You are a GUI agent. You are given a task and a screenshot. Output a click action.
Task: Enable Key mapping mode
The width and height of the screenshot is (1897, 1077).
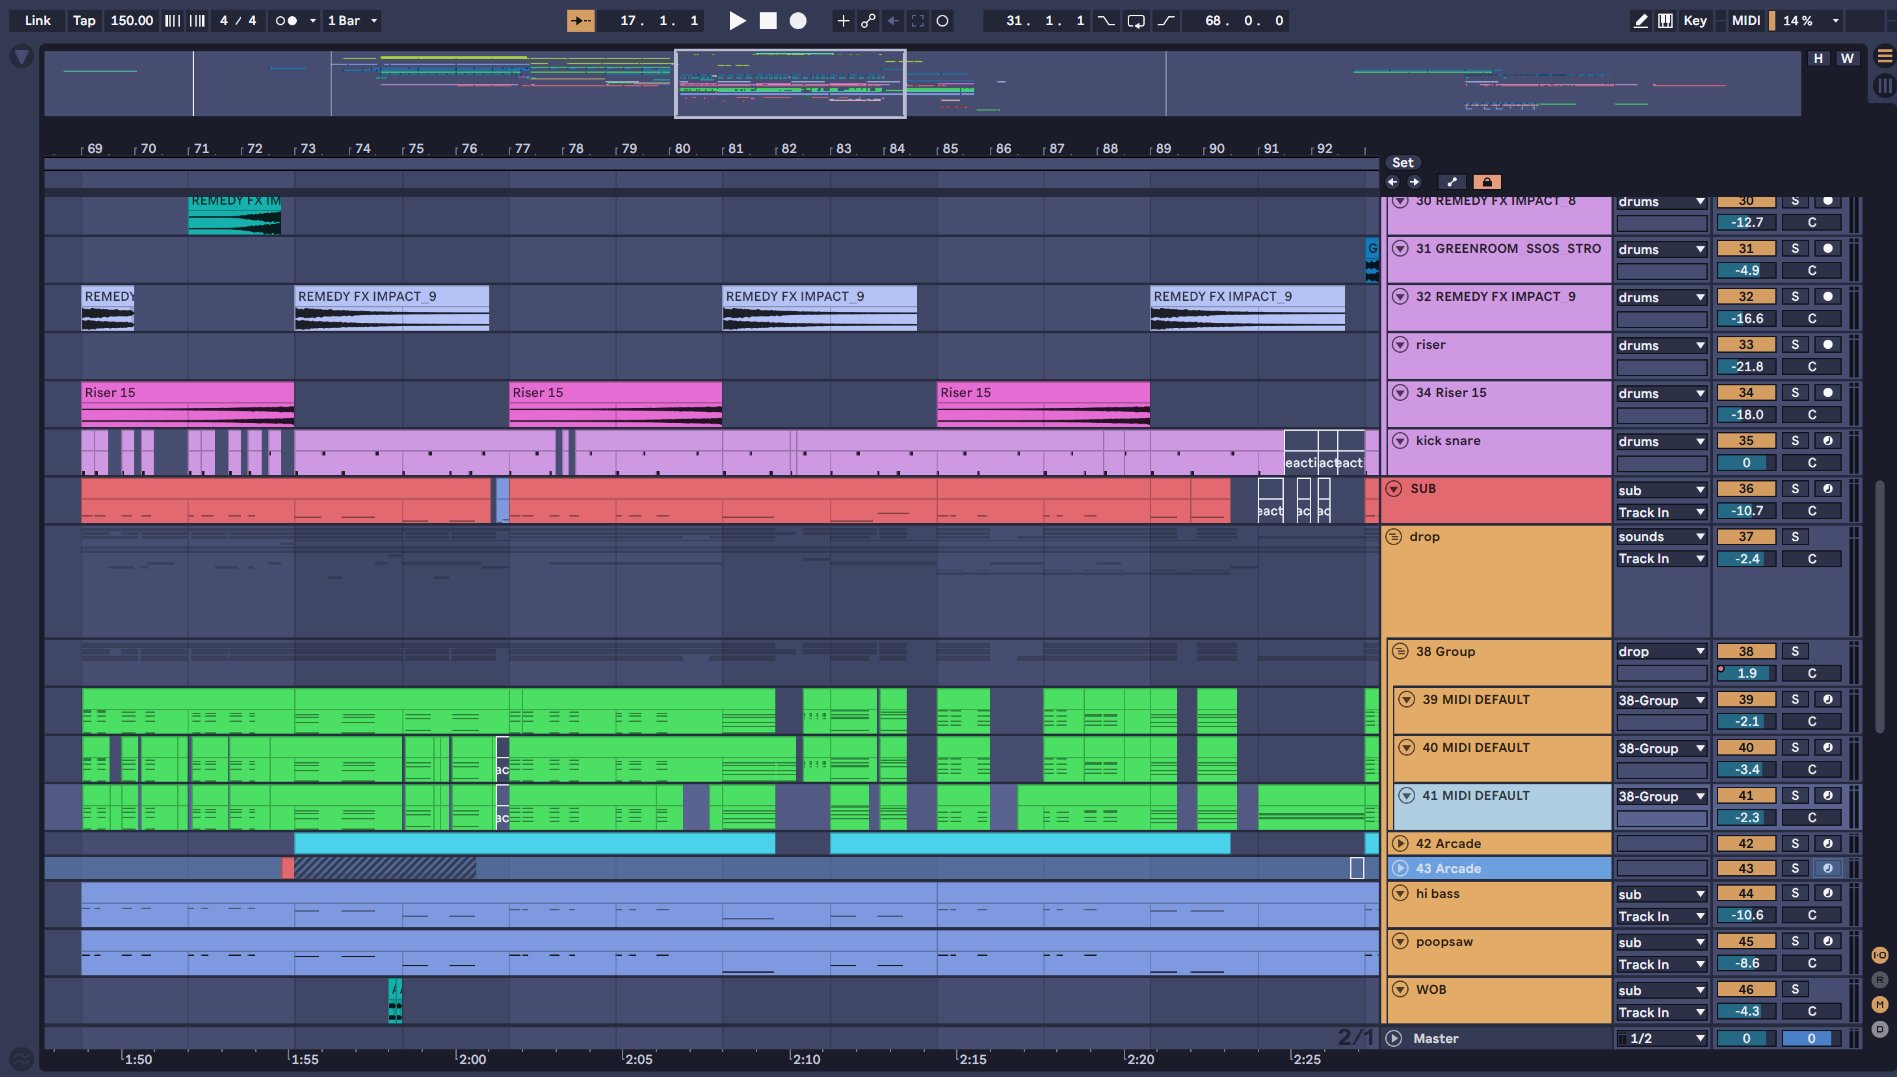coord(1694,20)
